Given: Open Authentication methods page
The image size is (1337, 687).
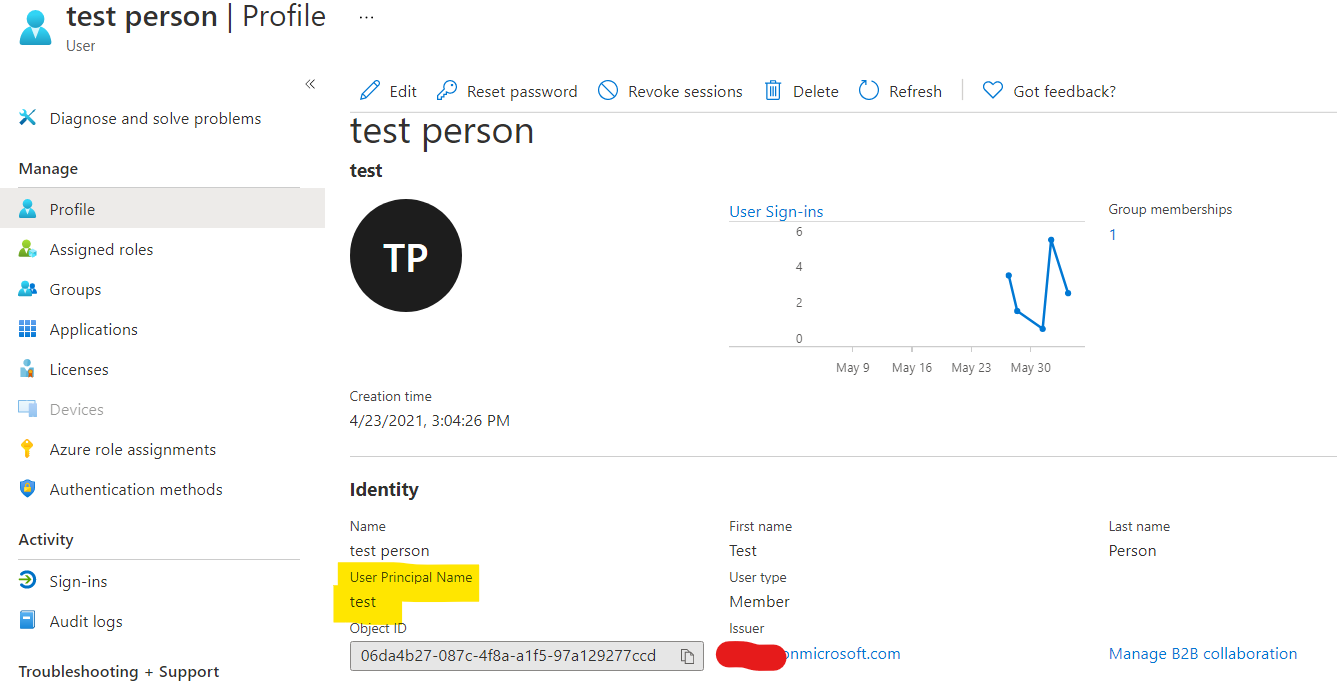Looking at the screenshot, I should point(136,489).
